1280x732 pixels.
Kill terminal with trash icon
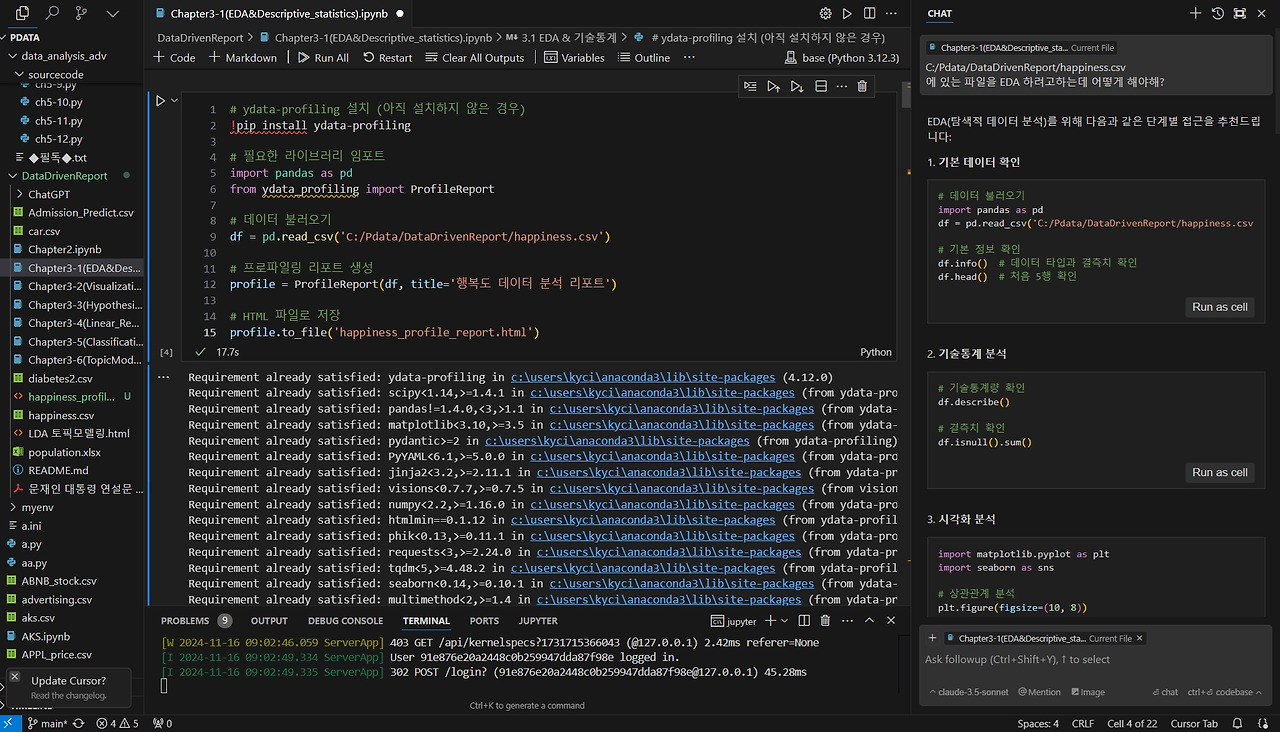(x=824, y=621)
